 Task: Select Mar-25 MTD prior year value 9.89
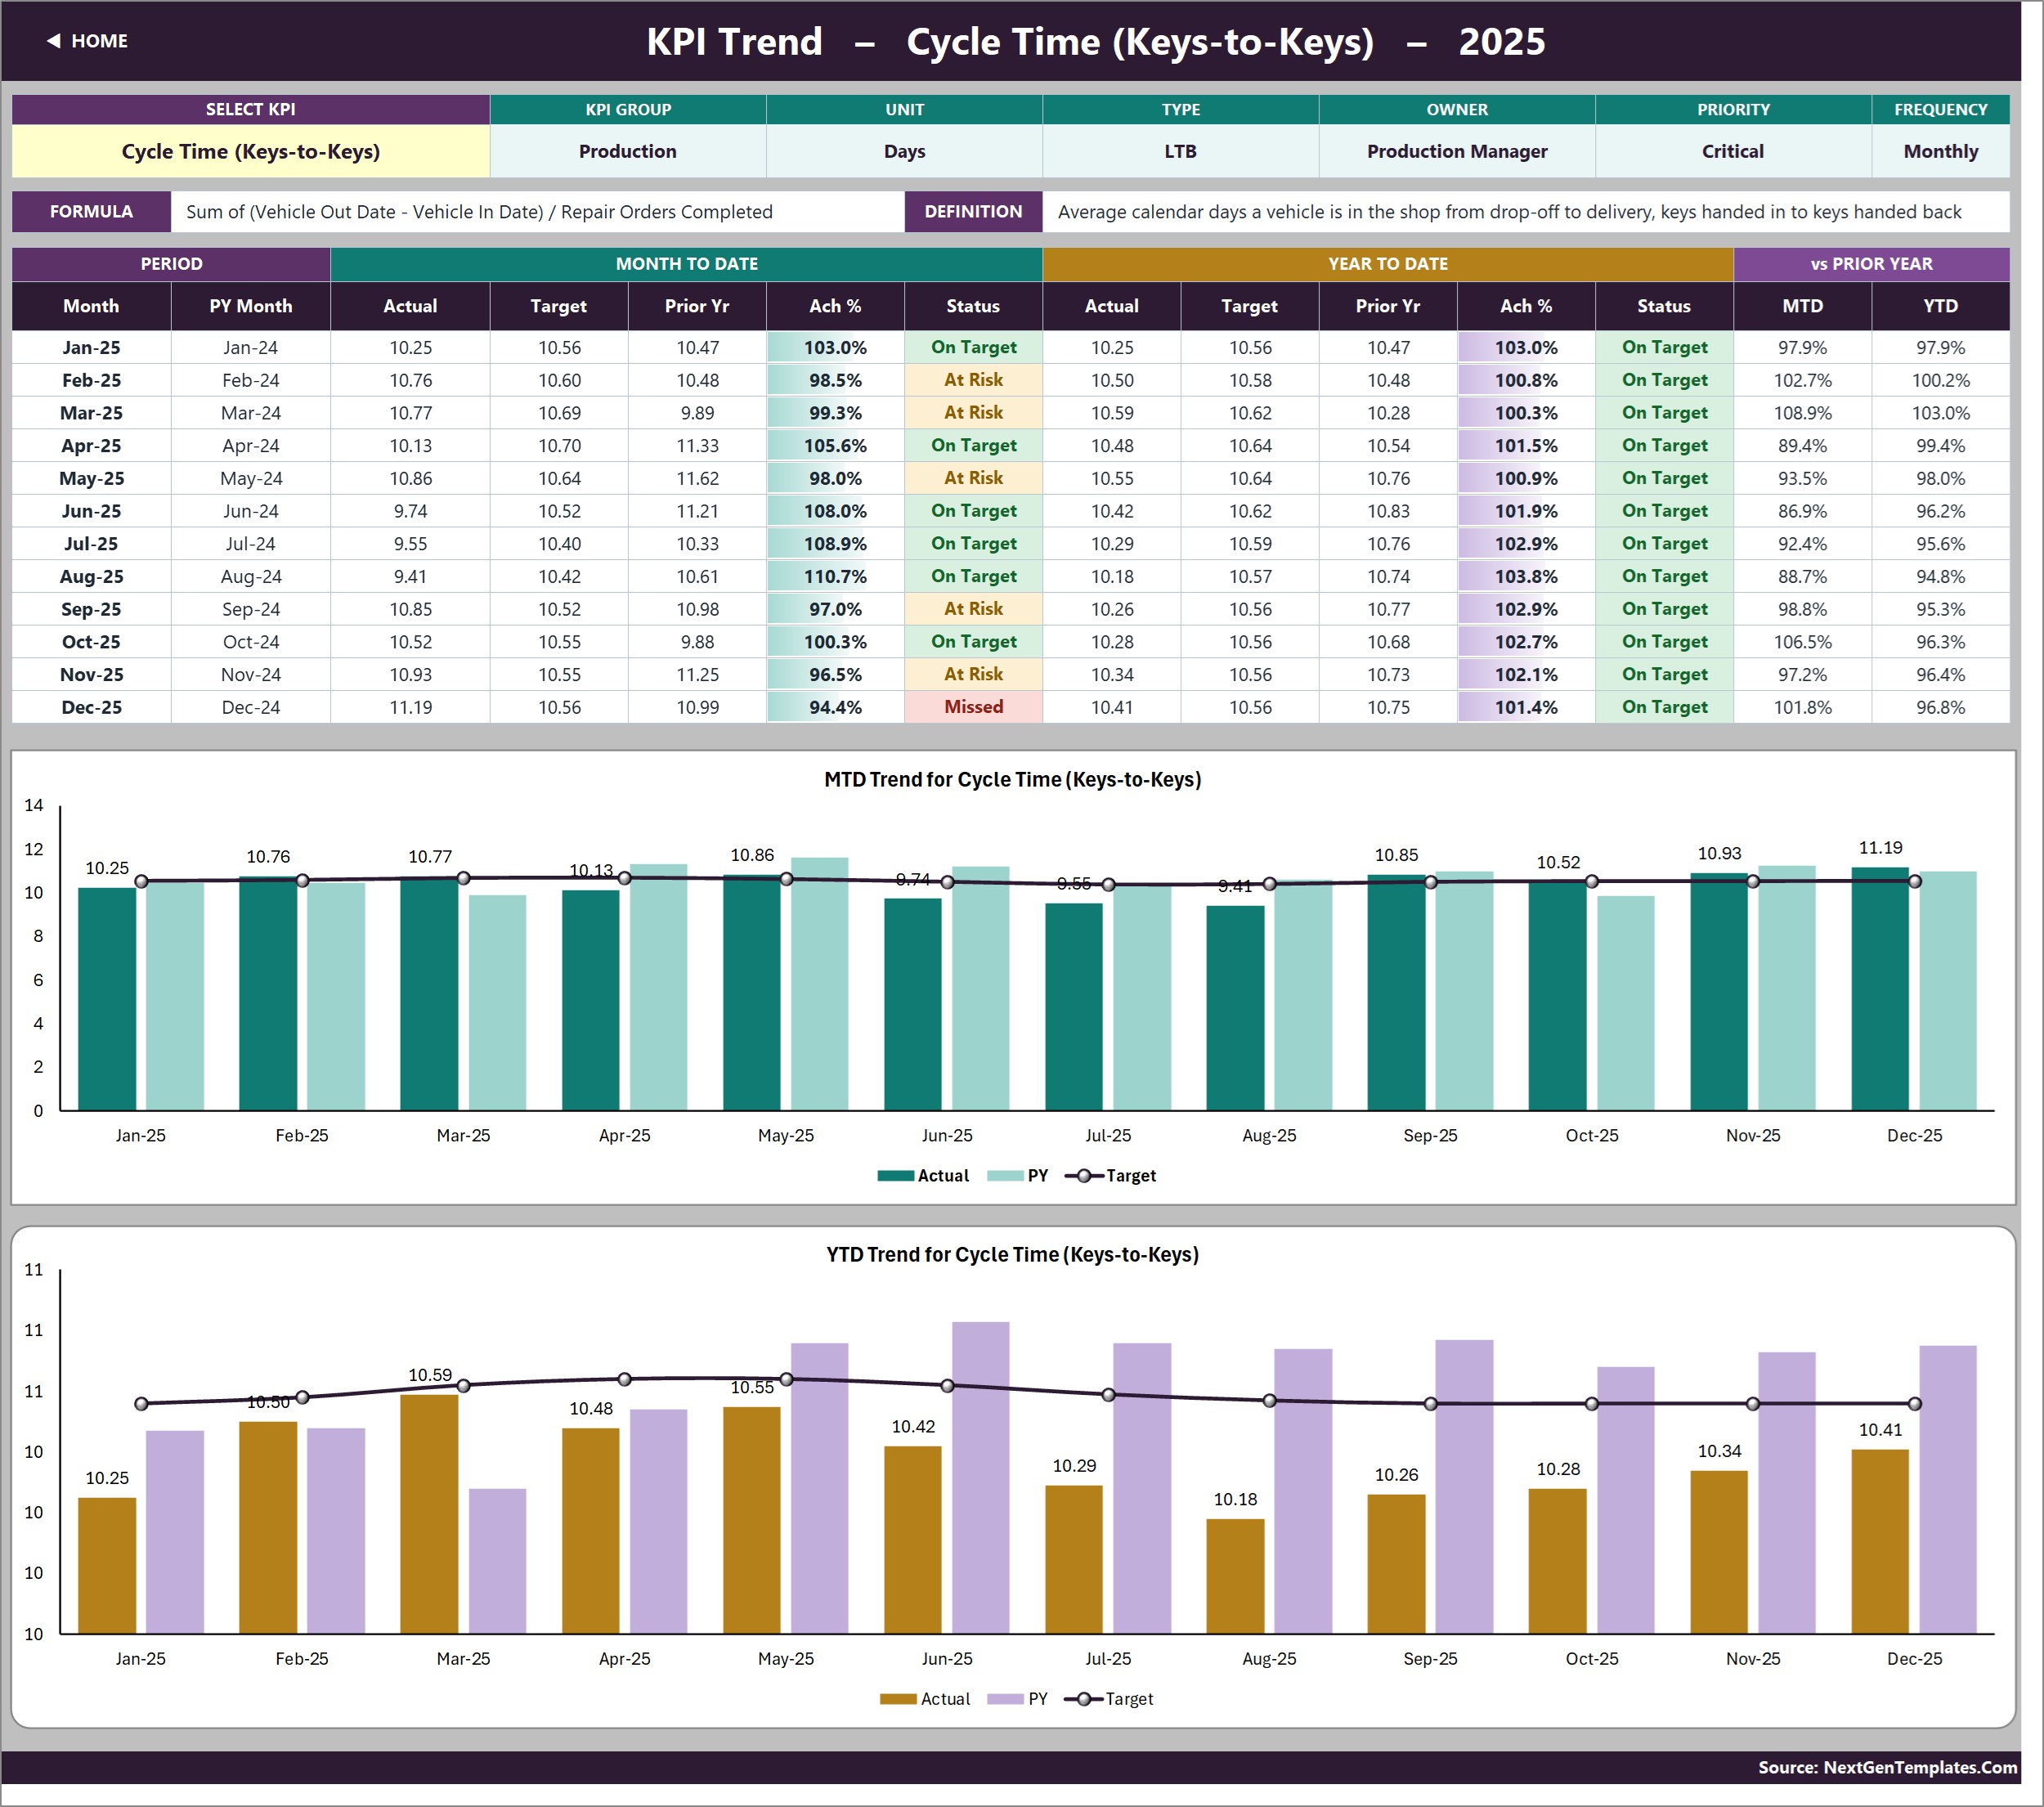pos(697,413)
